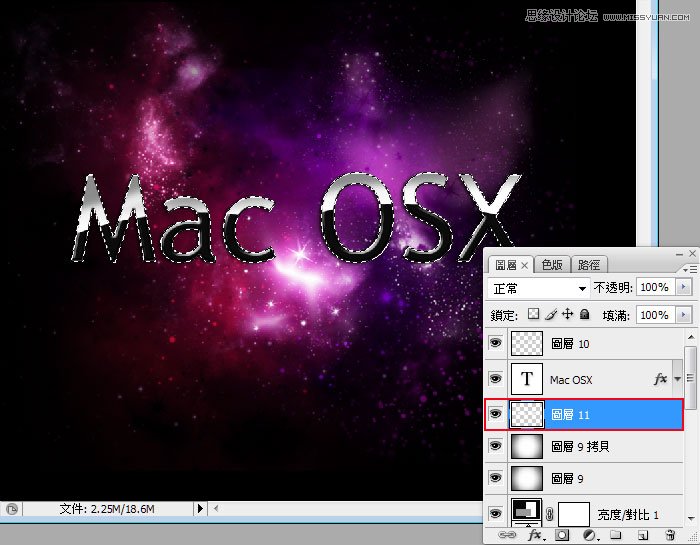Collapse the layers panel
The width and height of the screenshot is (700, 545).
(x=679, y=254)
